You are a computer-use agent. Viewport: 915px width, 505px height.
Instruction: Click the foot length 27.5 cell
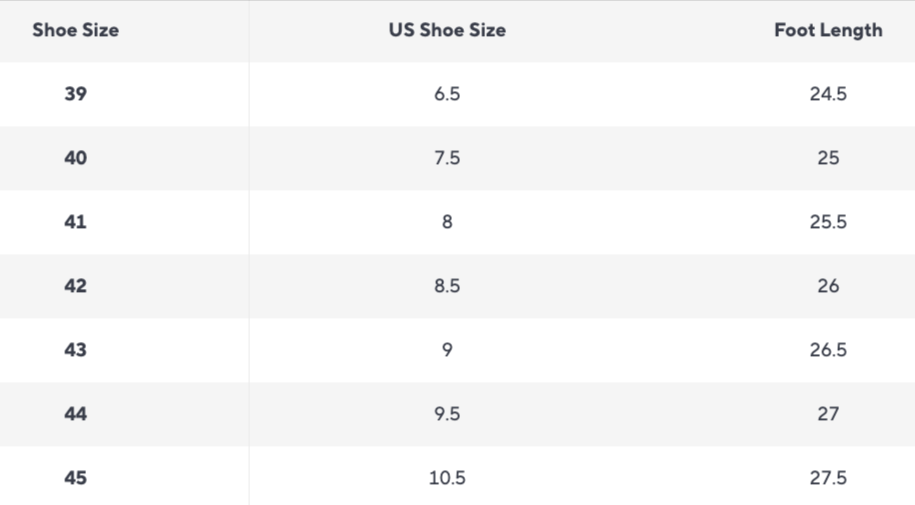click(x=828, y=478)
